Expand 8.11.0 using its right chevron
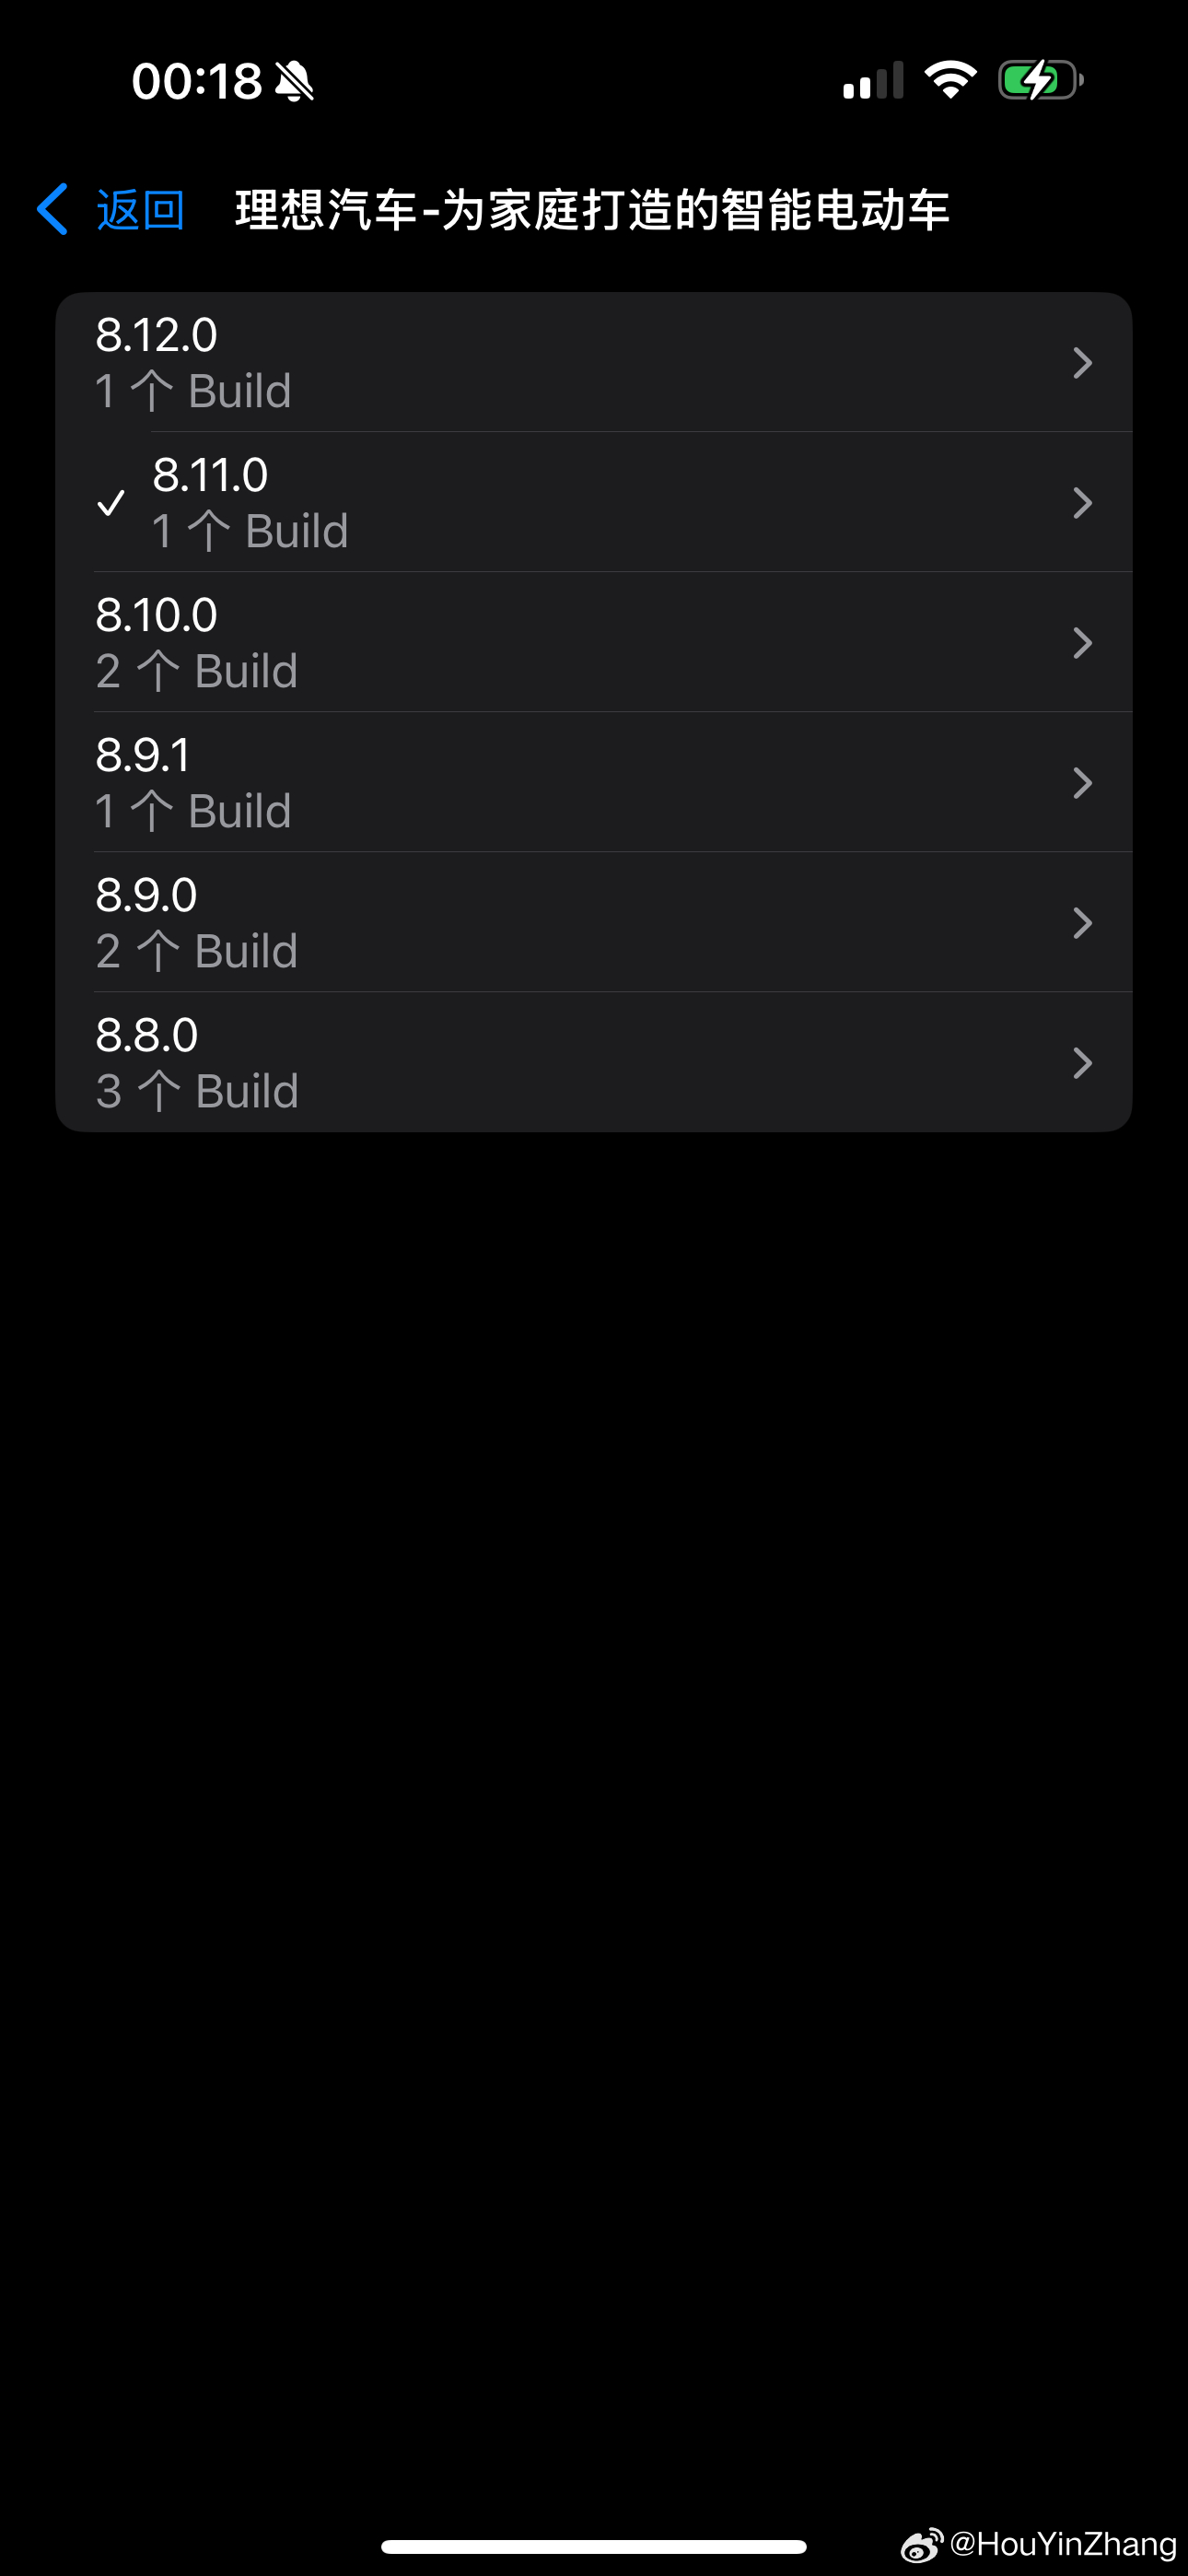The image size is (1188, 2576). click(x=1082, y=502)
